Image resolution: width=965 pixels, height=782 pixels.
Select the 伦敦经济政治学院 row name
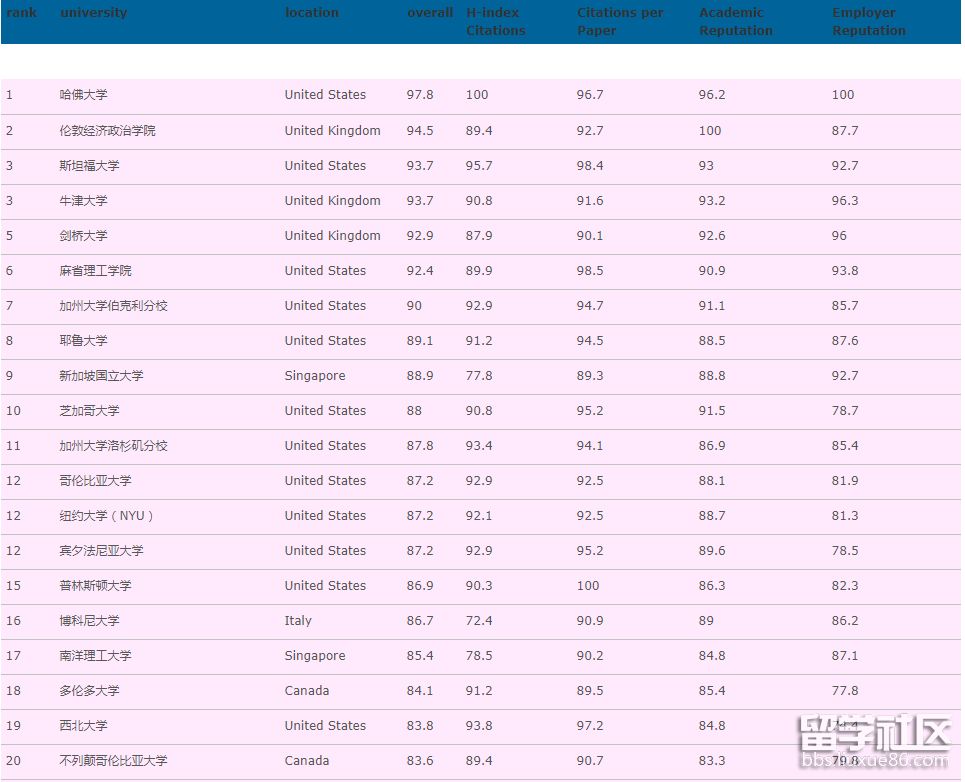pyautogui.click(x=107, y=131)
